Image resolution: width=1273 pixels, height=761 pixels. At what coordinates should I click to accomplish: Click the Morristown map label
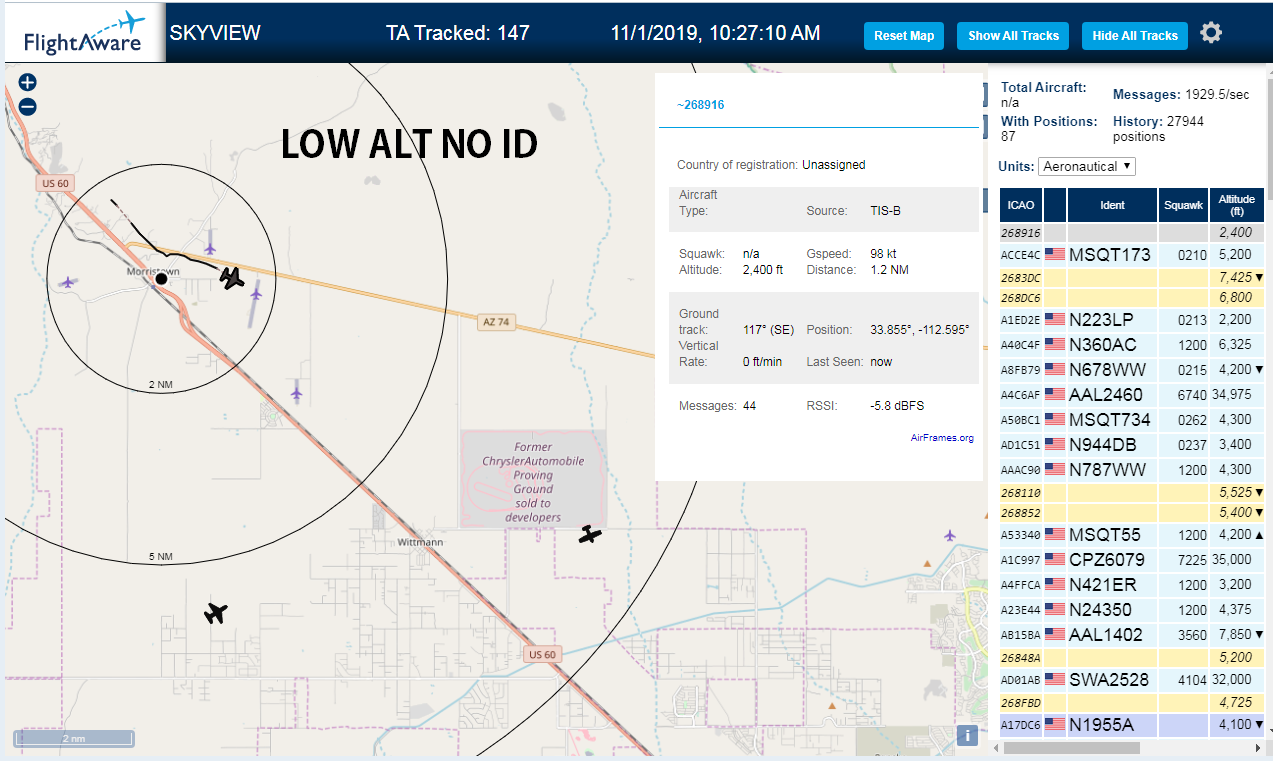(x=153, y=271)
